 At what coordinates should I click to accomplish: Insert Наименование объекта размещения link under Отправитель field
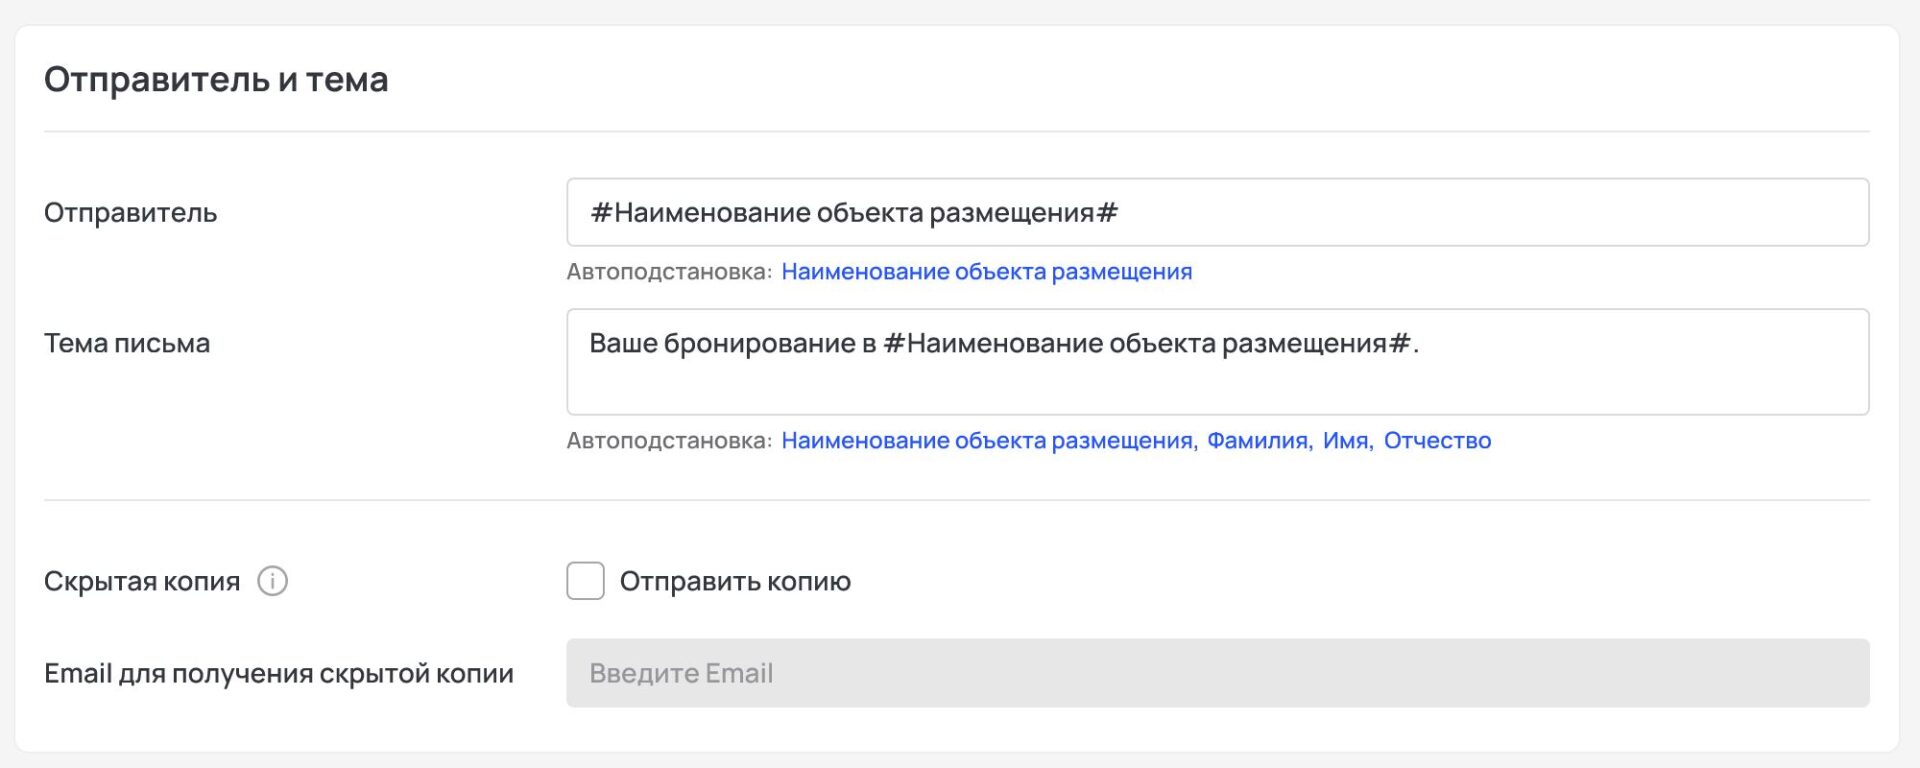click(986, 272)
